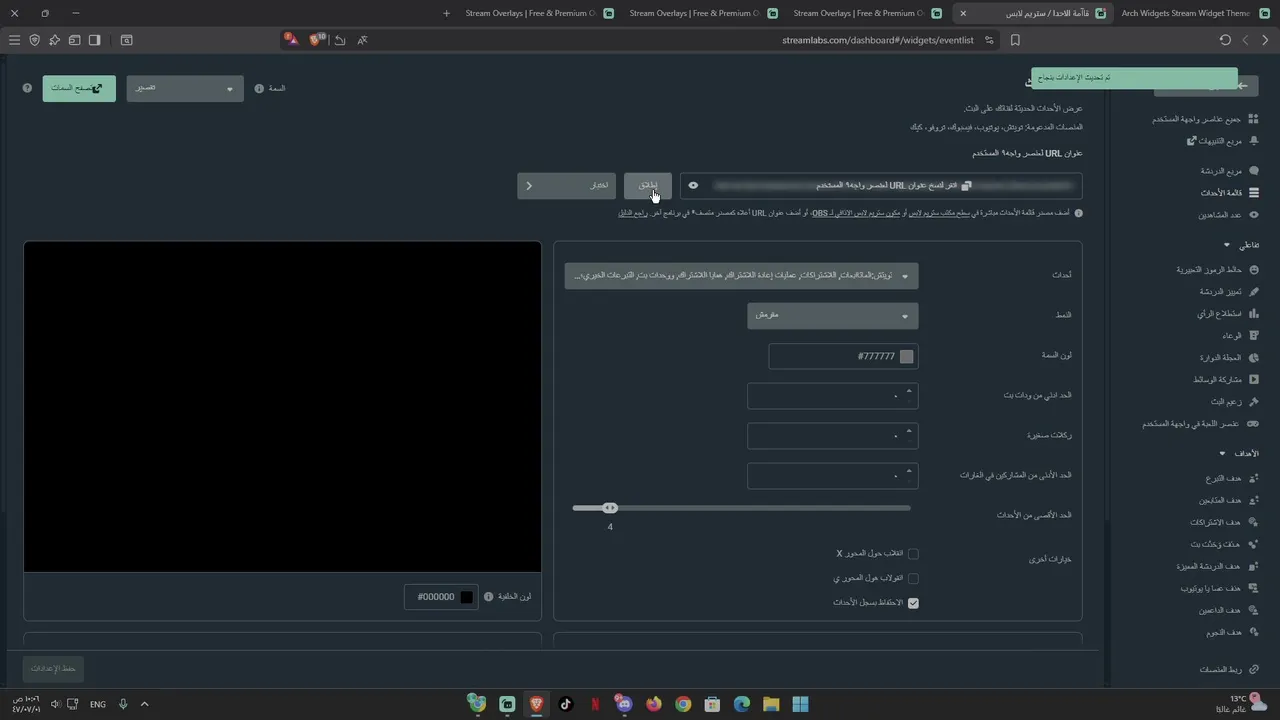Switch to the Arch Widgets Stream Widget tab
This screenshot has height=720, width=1280.
1185,13
